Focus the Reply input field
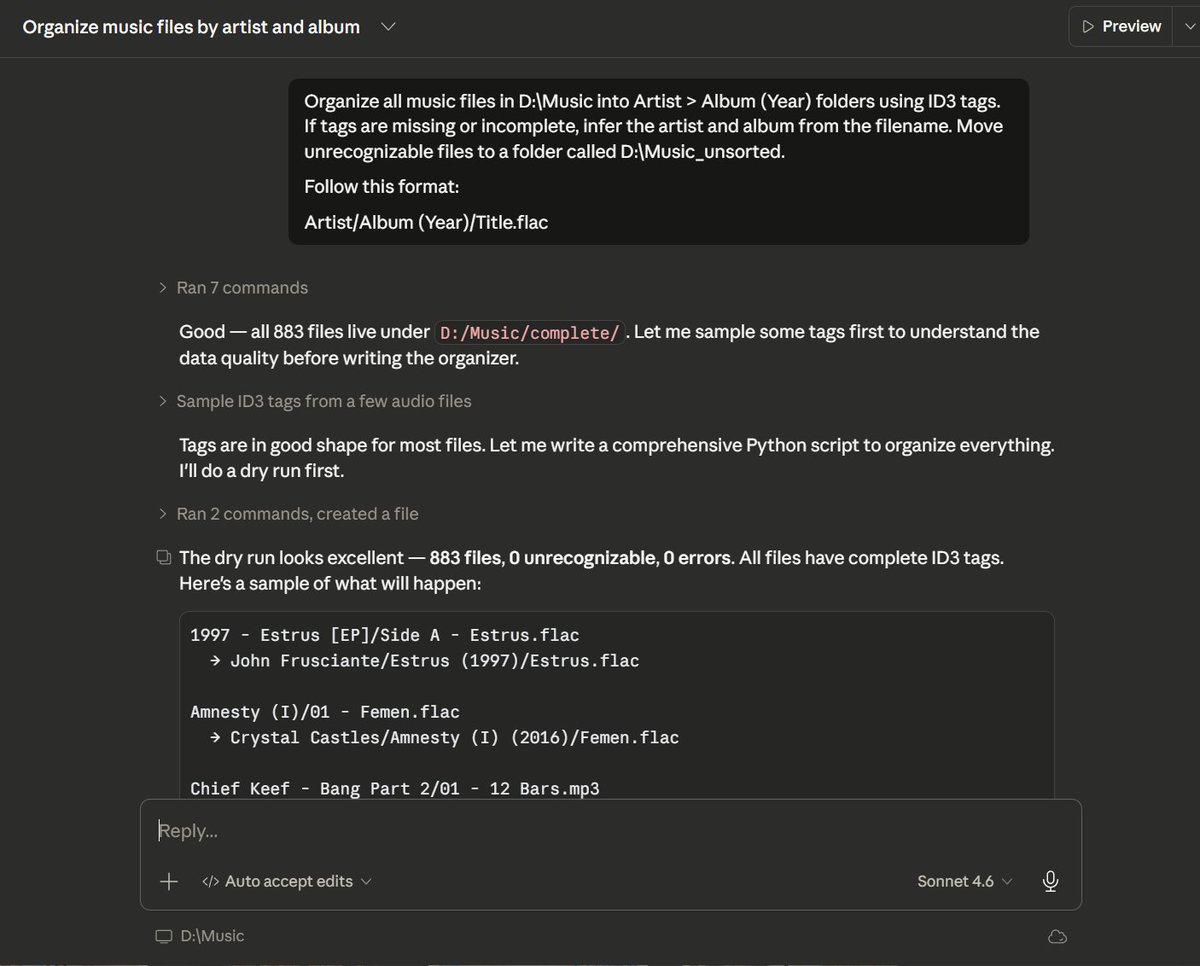1200x966 pixels. [x=610, y=831]
